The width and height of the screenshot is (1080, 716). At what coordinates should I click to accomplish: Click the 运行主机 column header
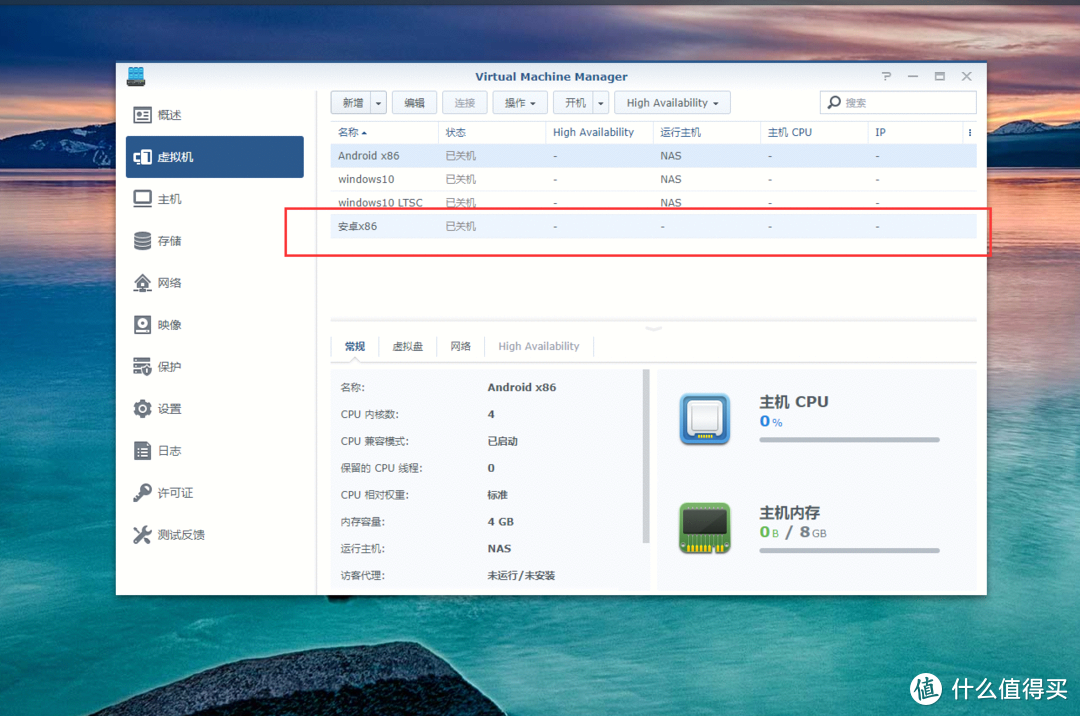coord(707,132)
